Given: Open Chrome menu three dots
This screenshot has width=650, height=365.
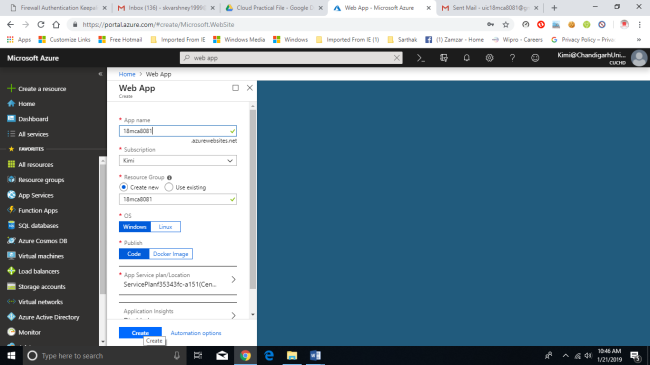Looking at the screenshot, I should (x=640, y=24).
